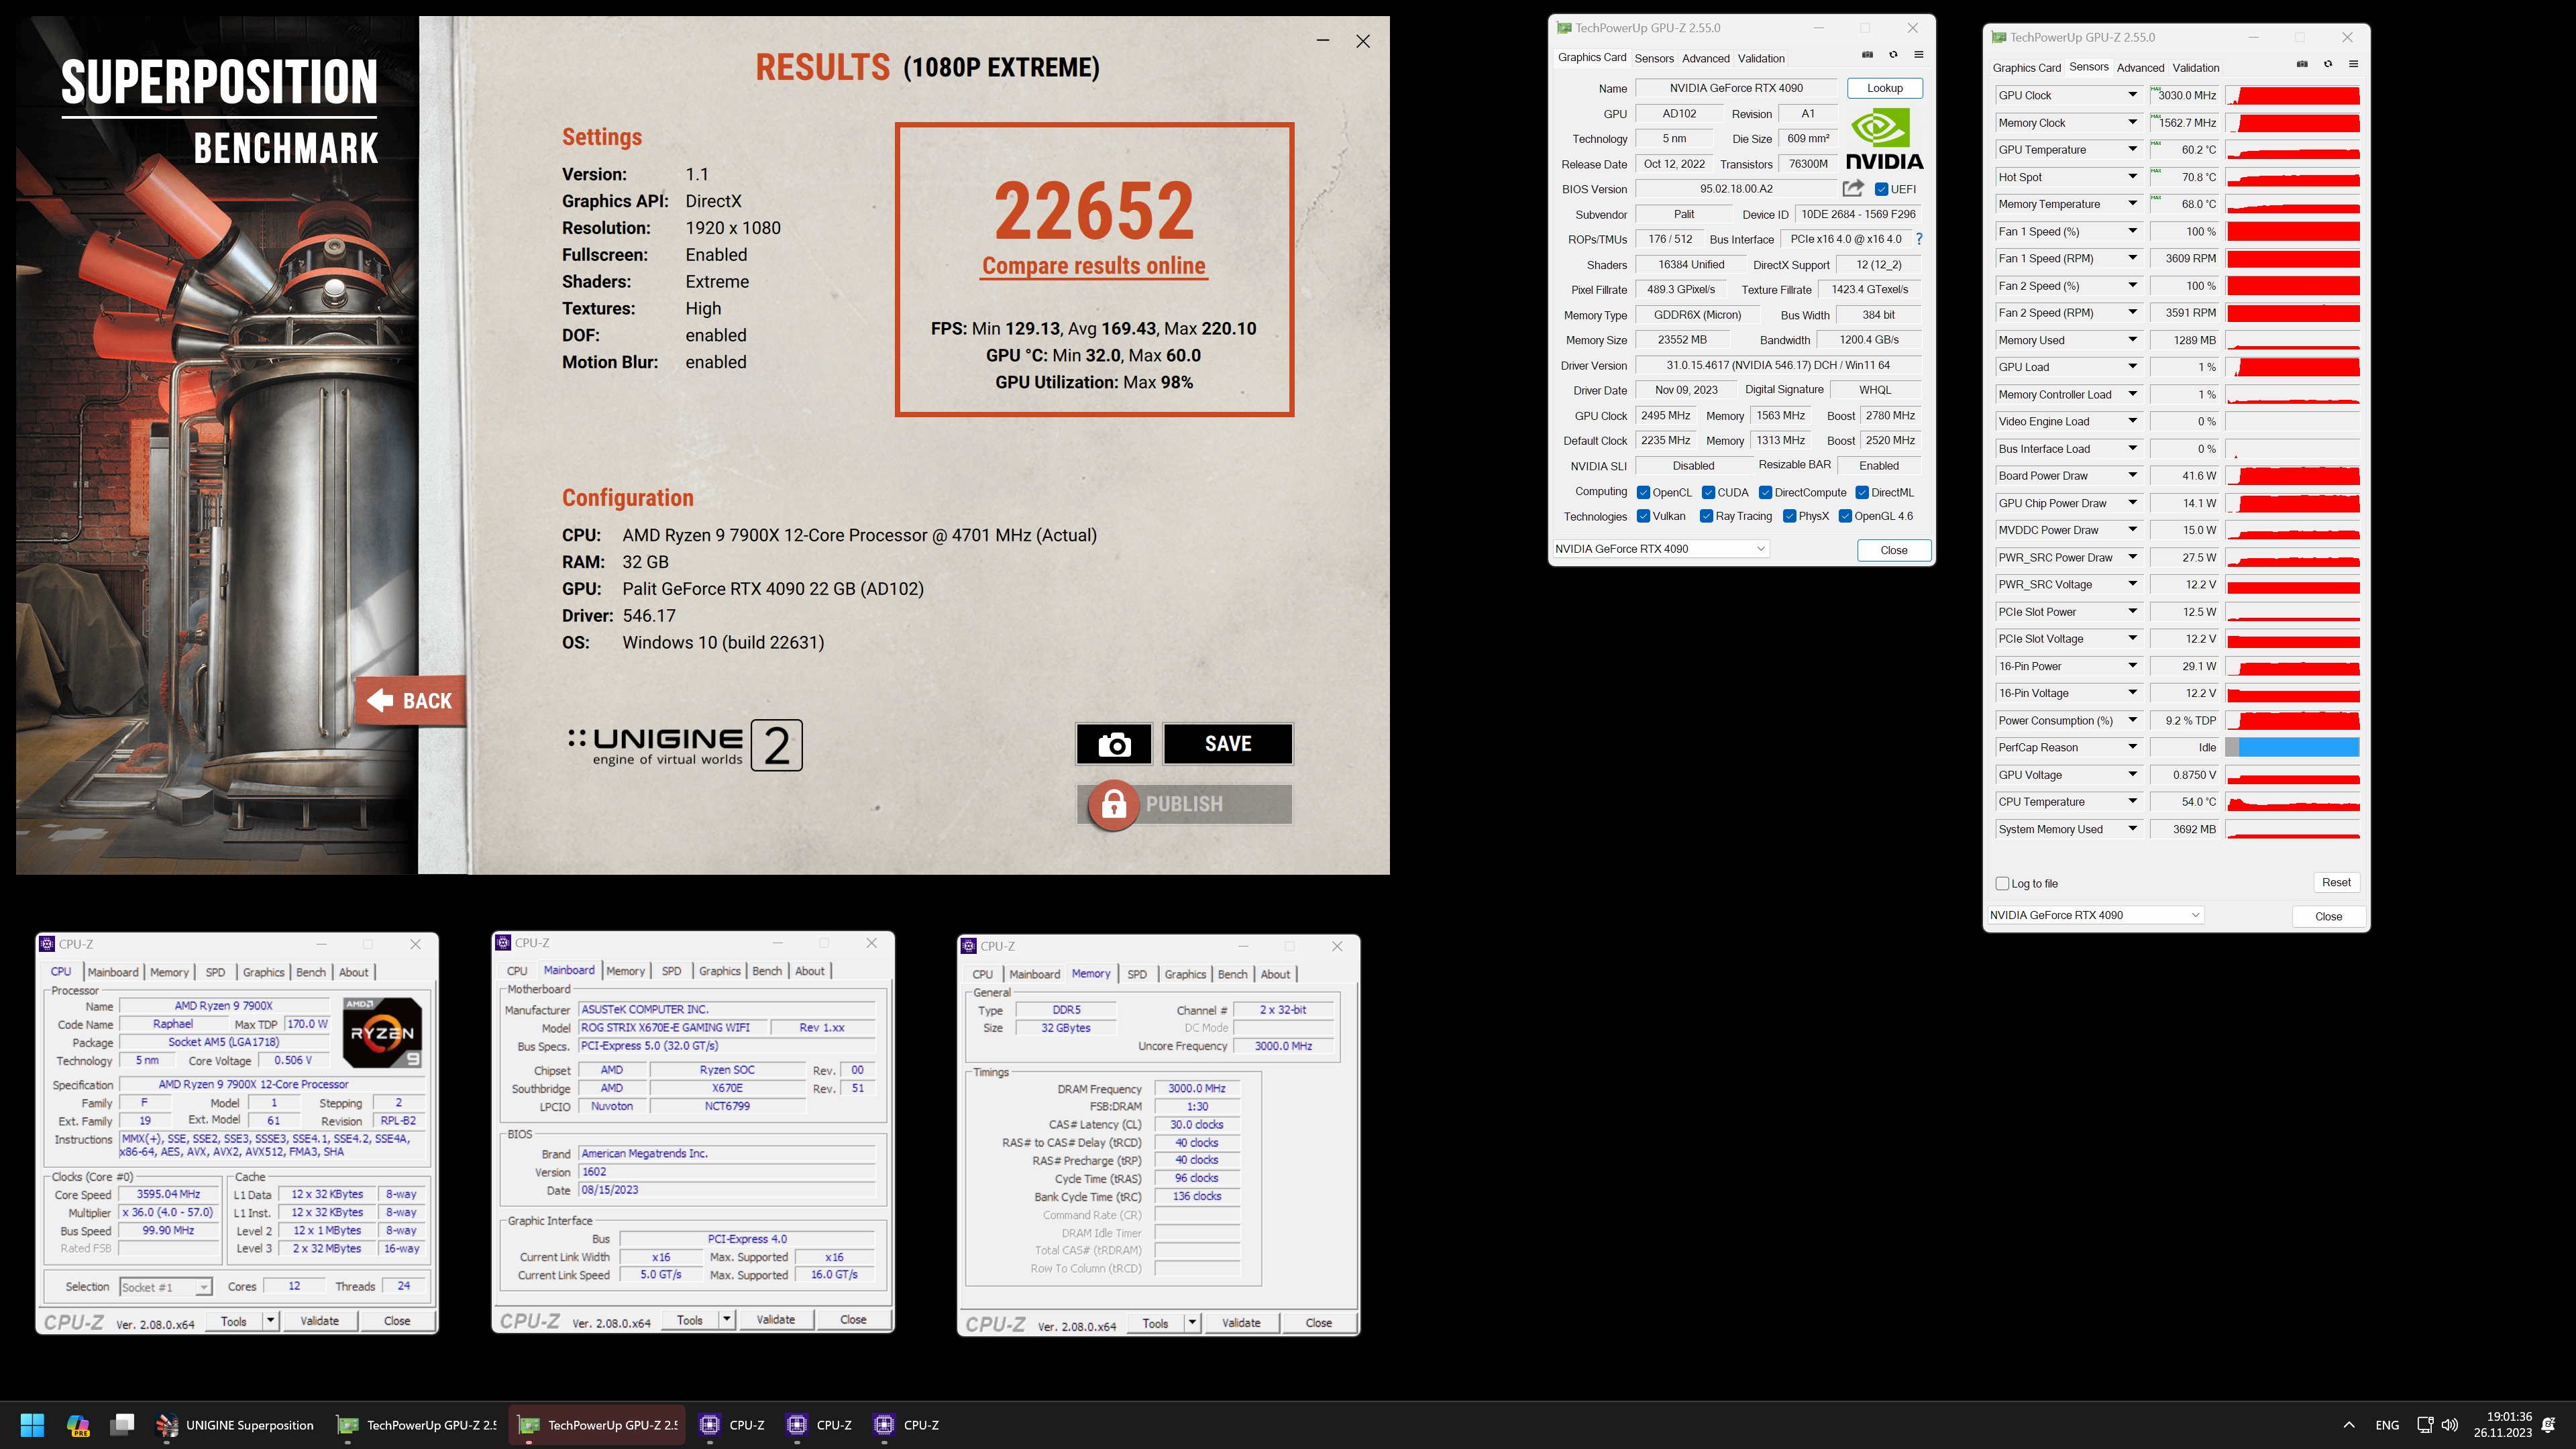Show hidden system tray icons
The width and height of the screenshot is (2576, 1449).
tap(2349, 1425)
